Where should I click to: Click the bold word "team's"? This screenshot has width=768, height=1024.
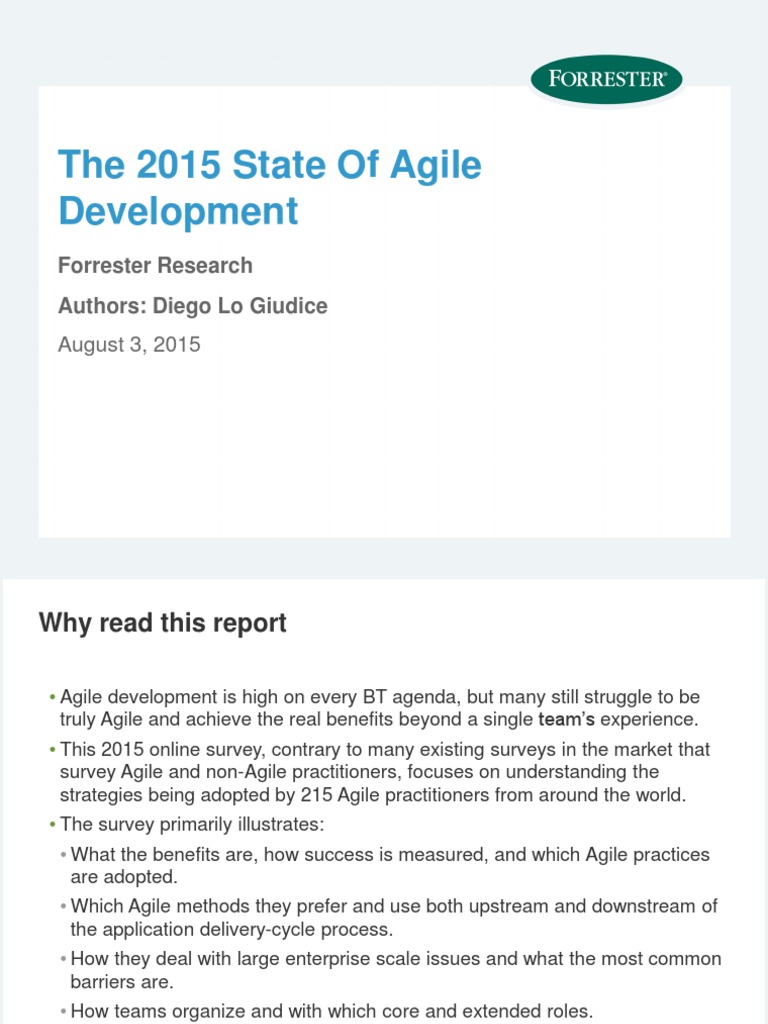coord(566,718)
